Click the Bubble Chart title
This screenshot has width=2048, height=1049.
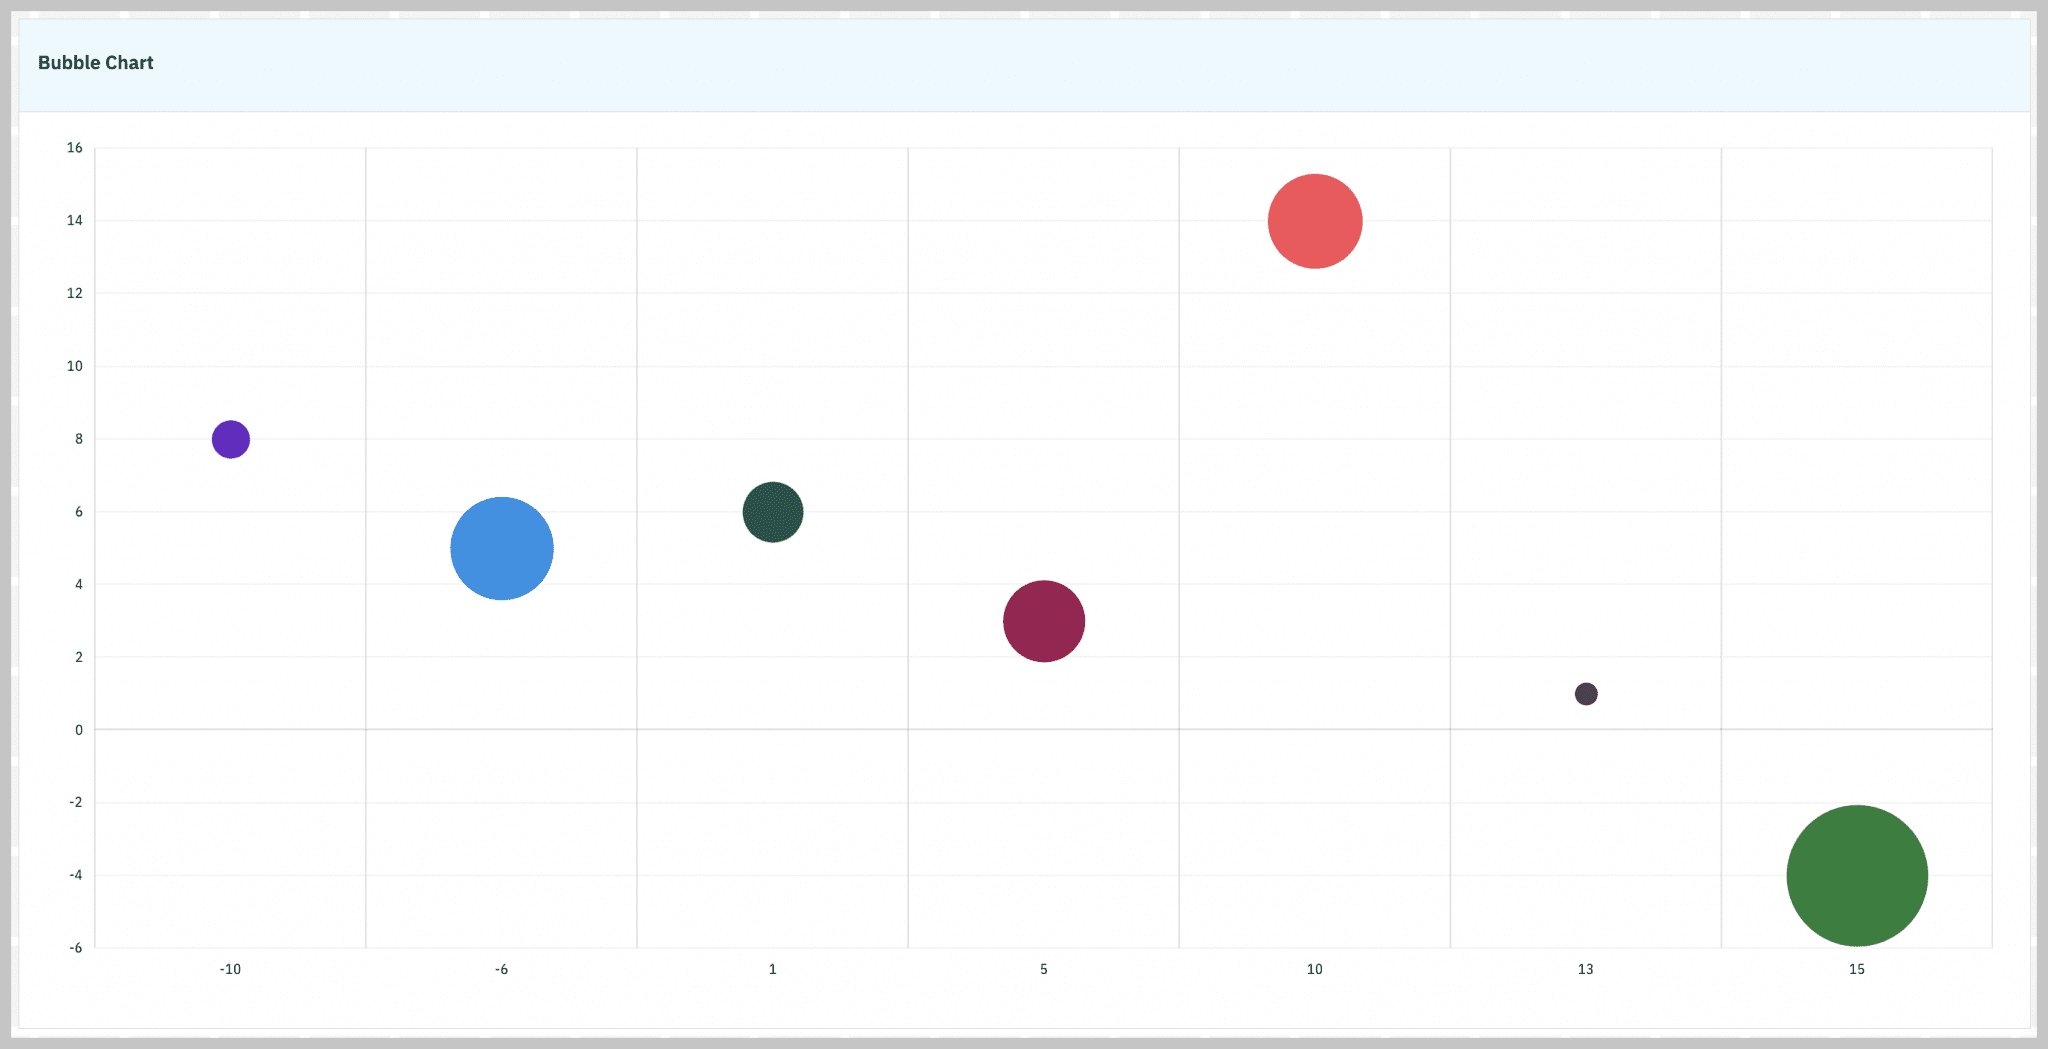[96, 63]
